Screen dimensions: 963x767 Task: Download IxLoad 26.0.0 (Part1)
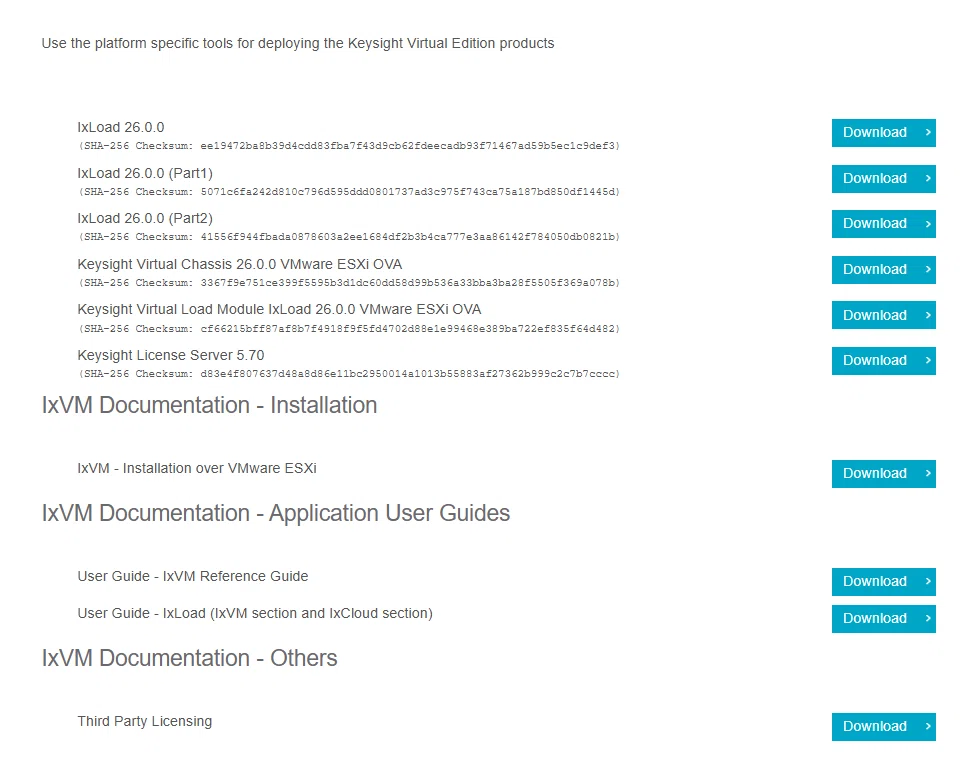click(x=883, y=179)
